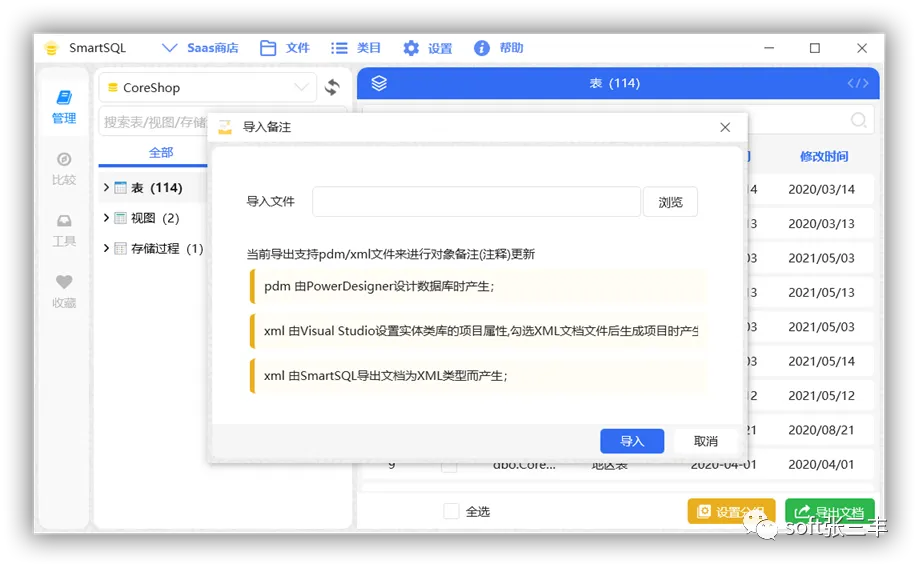Viewport: 918px width, 567px height.
Task: Click the 2020/04/01 date cell
Action: point(821,464)
